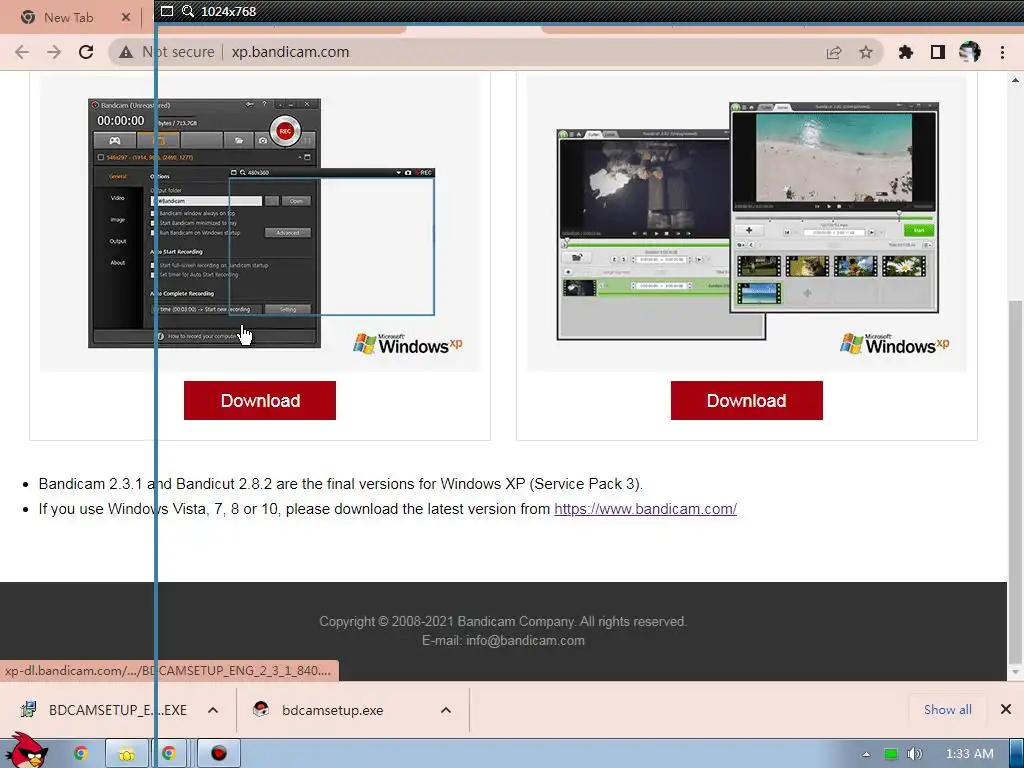
Task: Click the 1:33 AM clock
Action: click(970, 754)
